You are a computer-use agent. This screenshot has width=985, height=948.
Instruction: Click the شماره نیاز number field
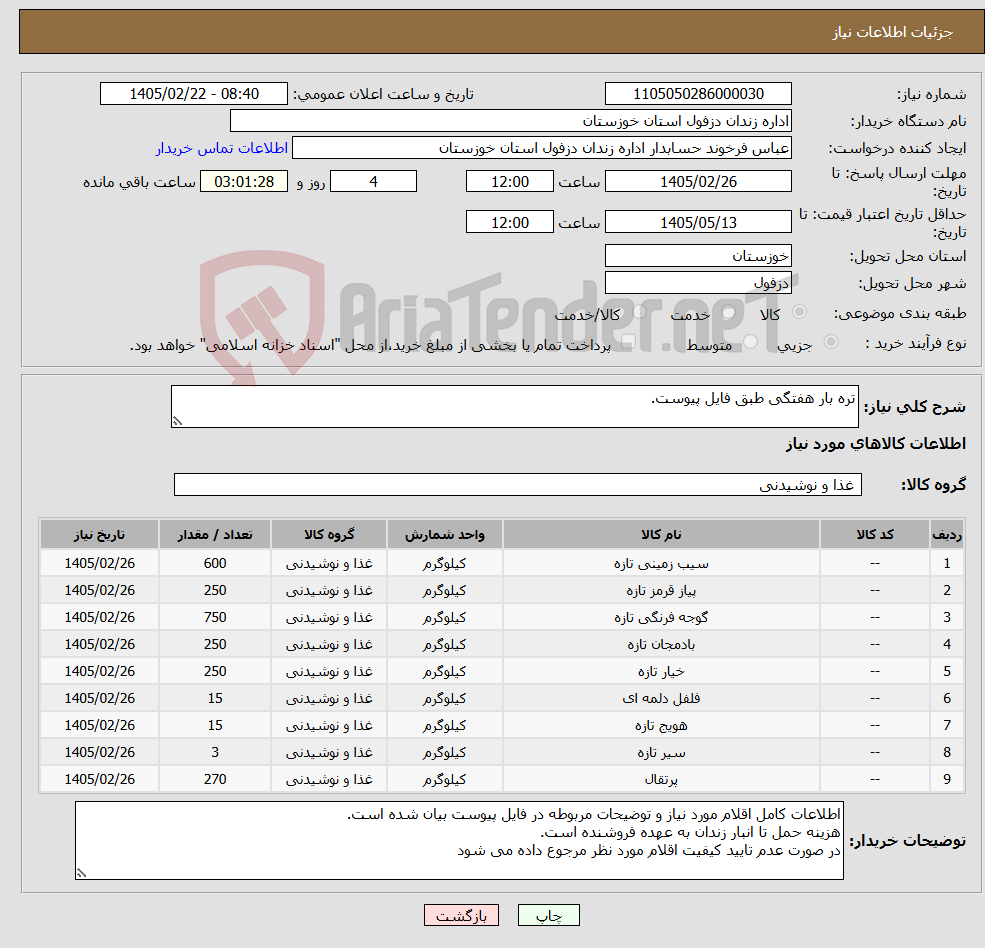click(x=698, y=94)
